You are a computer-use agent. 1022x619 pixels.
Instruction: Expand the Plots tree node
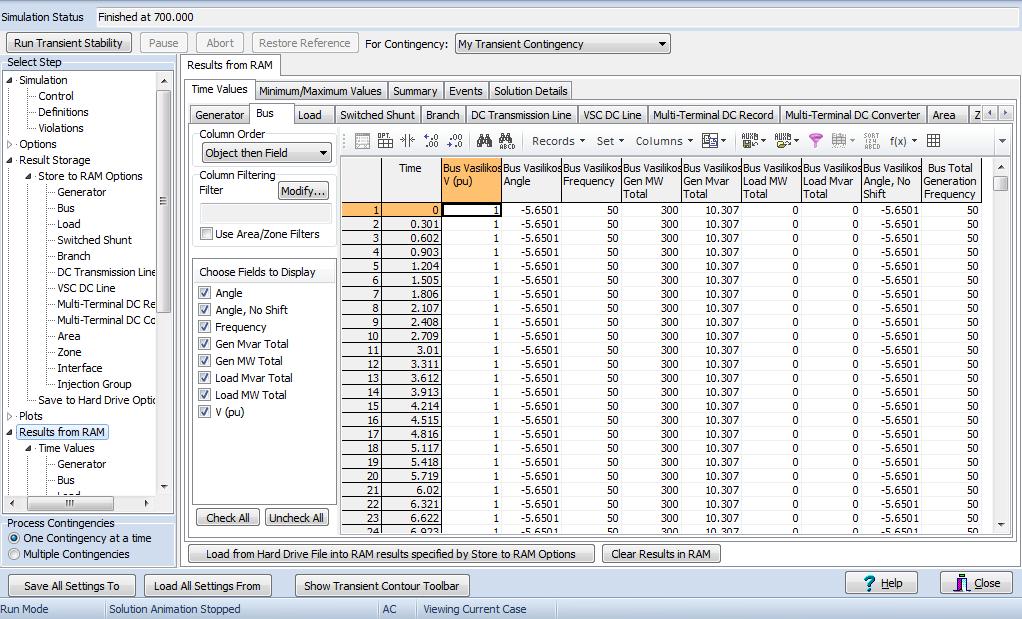click(10, 416)
